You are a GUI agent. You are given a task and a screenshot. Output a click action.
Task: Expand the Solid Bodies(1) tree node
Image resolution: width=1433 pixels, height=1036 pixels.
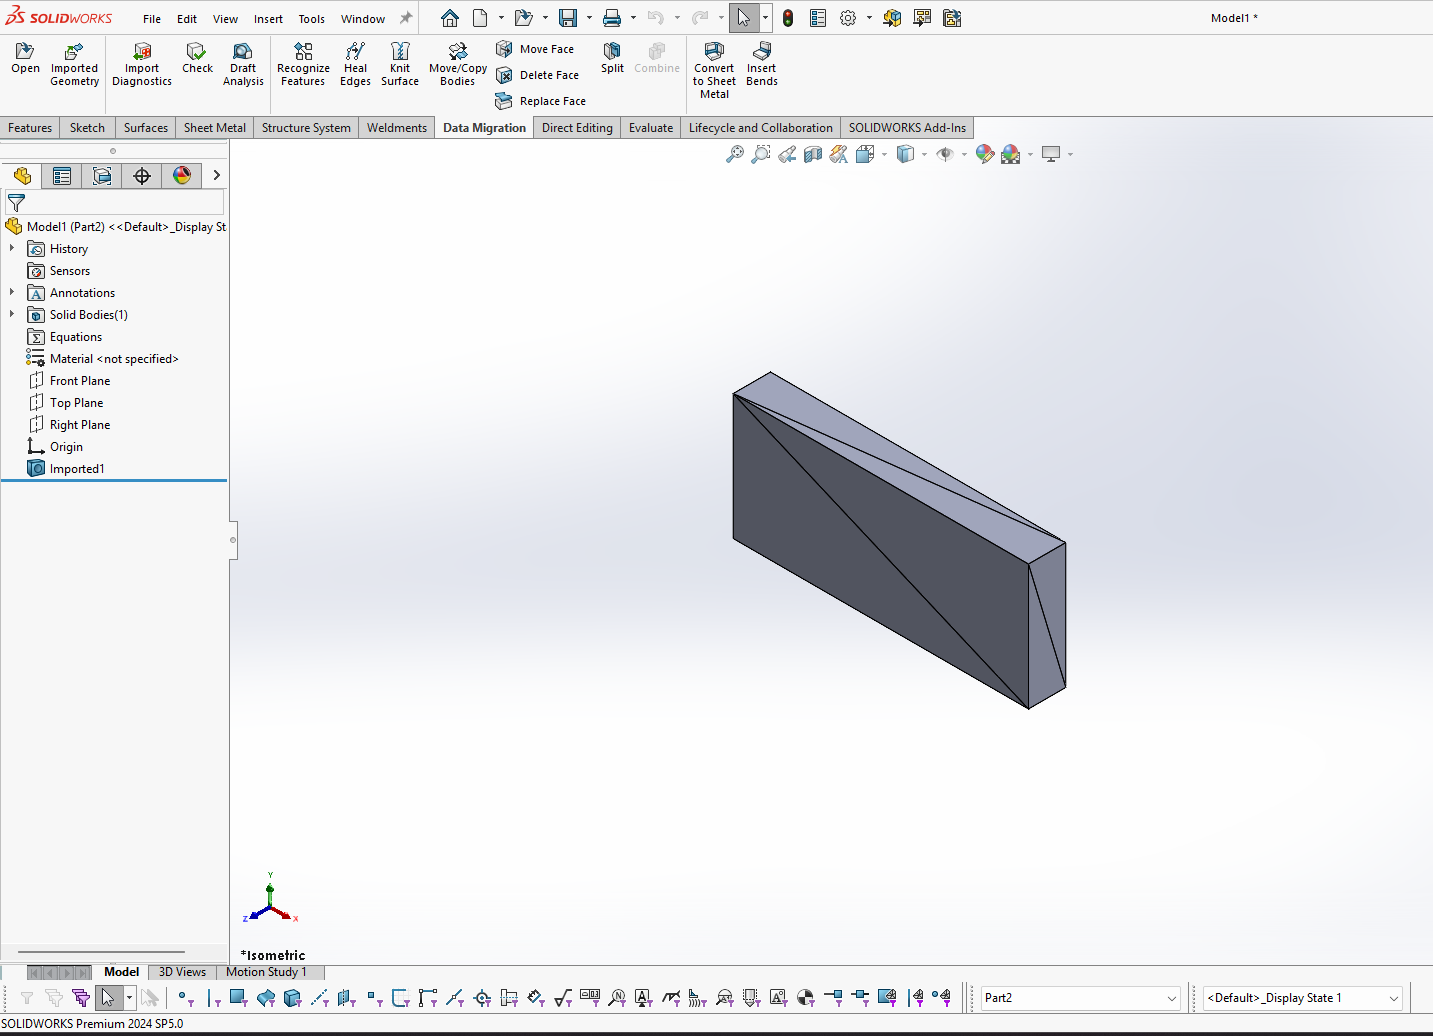pyautogui.click(x=11, y=314)
